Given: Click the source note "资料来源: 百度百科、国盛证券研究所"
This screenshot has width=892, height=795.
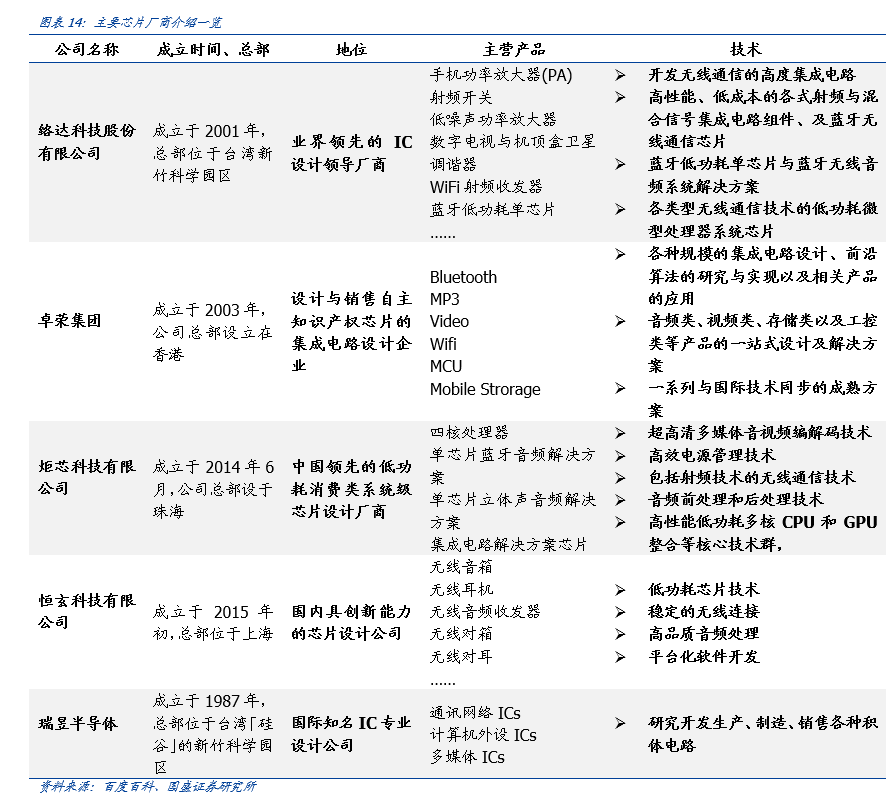Looking at the screenshot, I should [147, 786].
